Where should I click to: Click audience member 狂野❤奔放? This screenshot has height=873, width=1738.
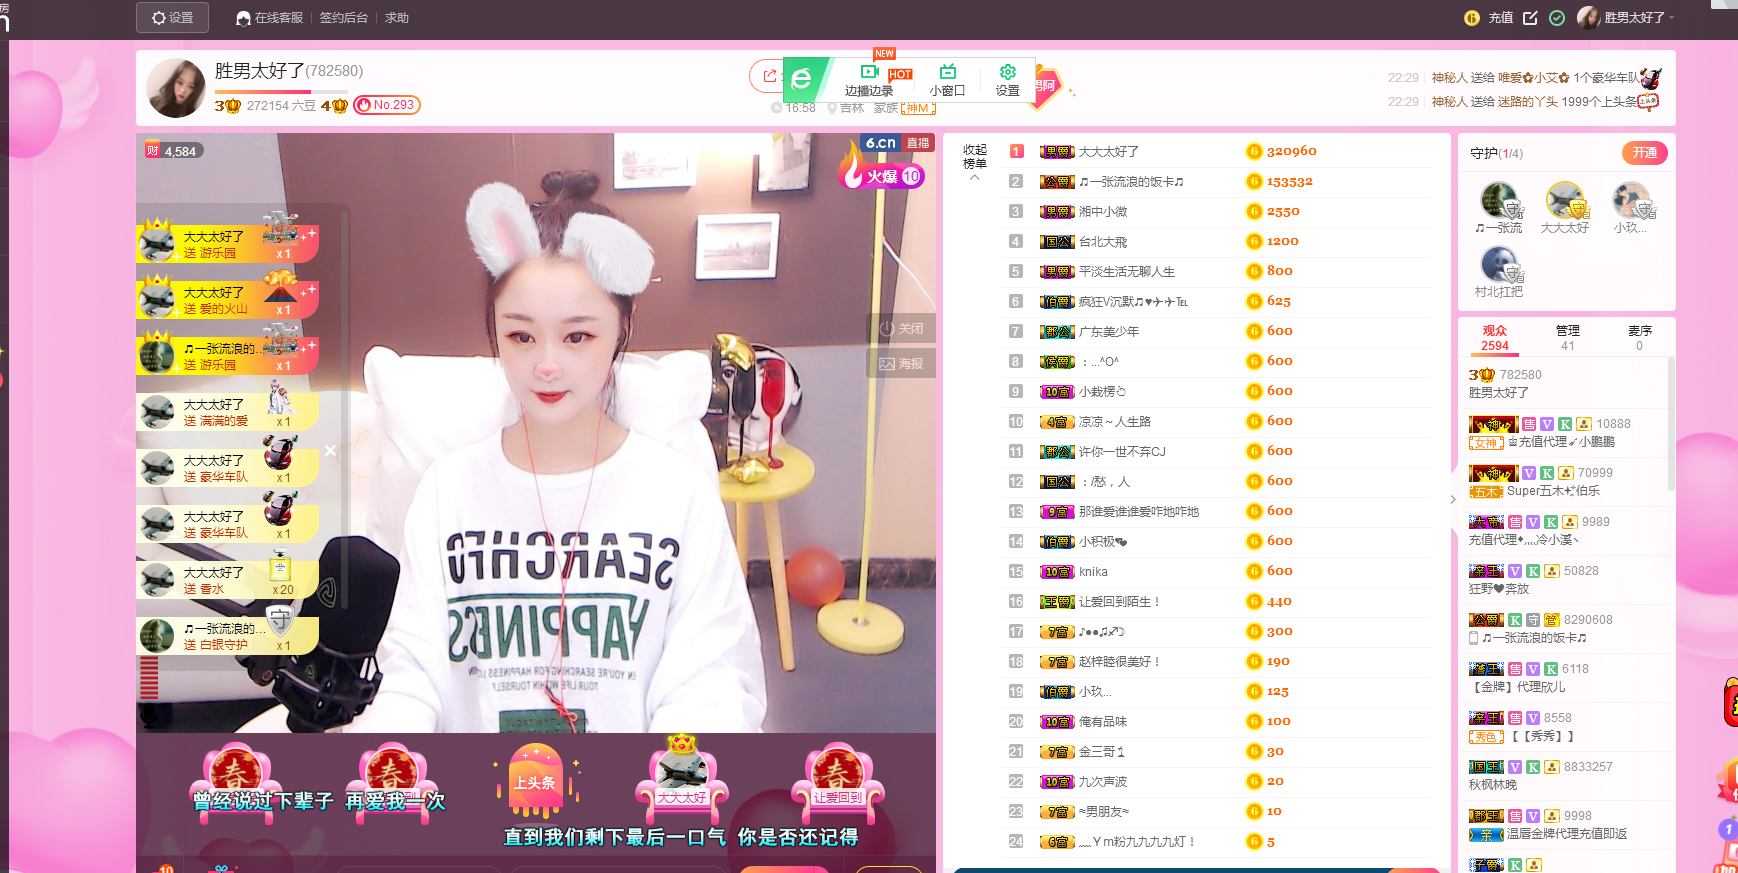[x=1499, y=589]
